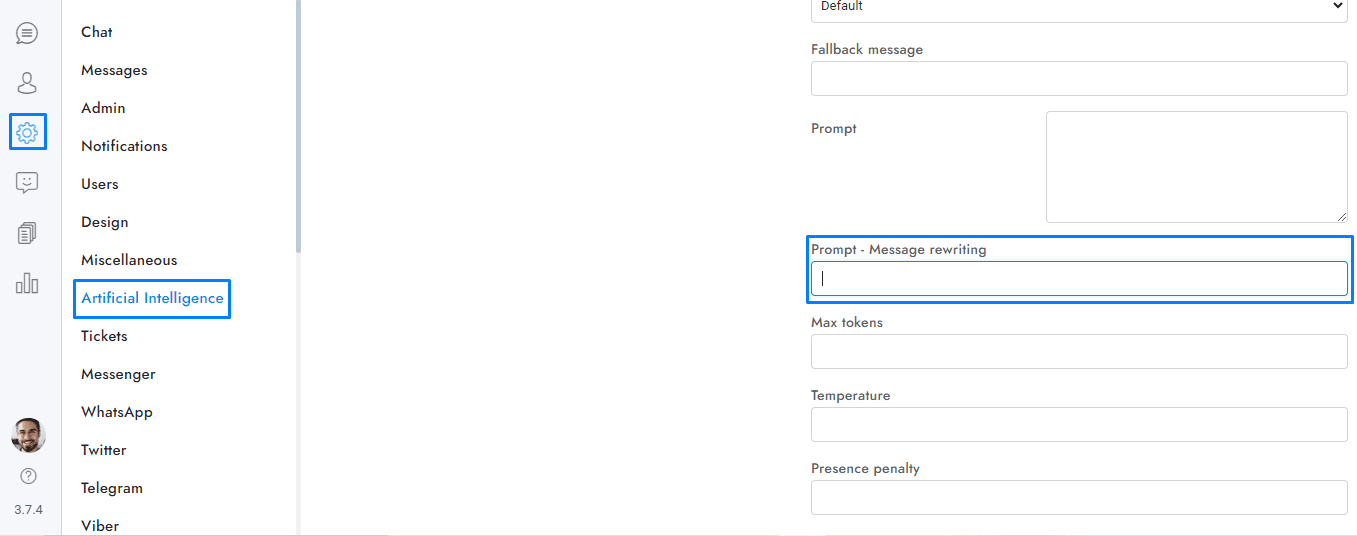
Task: Click the Fallback message input field
Action: click(x=1079, y=78)
